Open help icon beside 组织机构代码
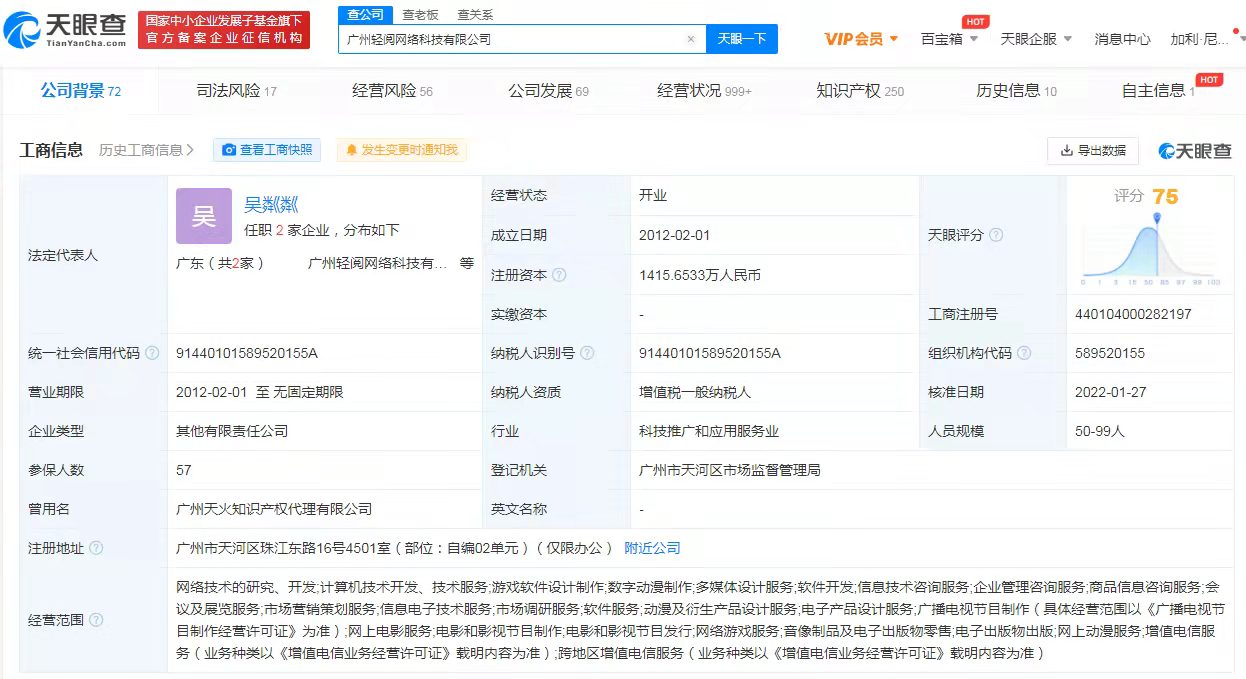This screenshot has width=1246, height=679. tap(1024, 353)
